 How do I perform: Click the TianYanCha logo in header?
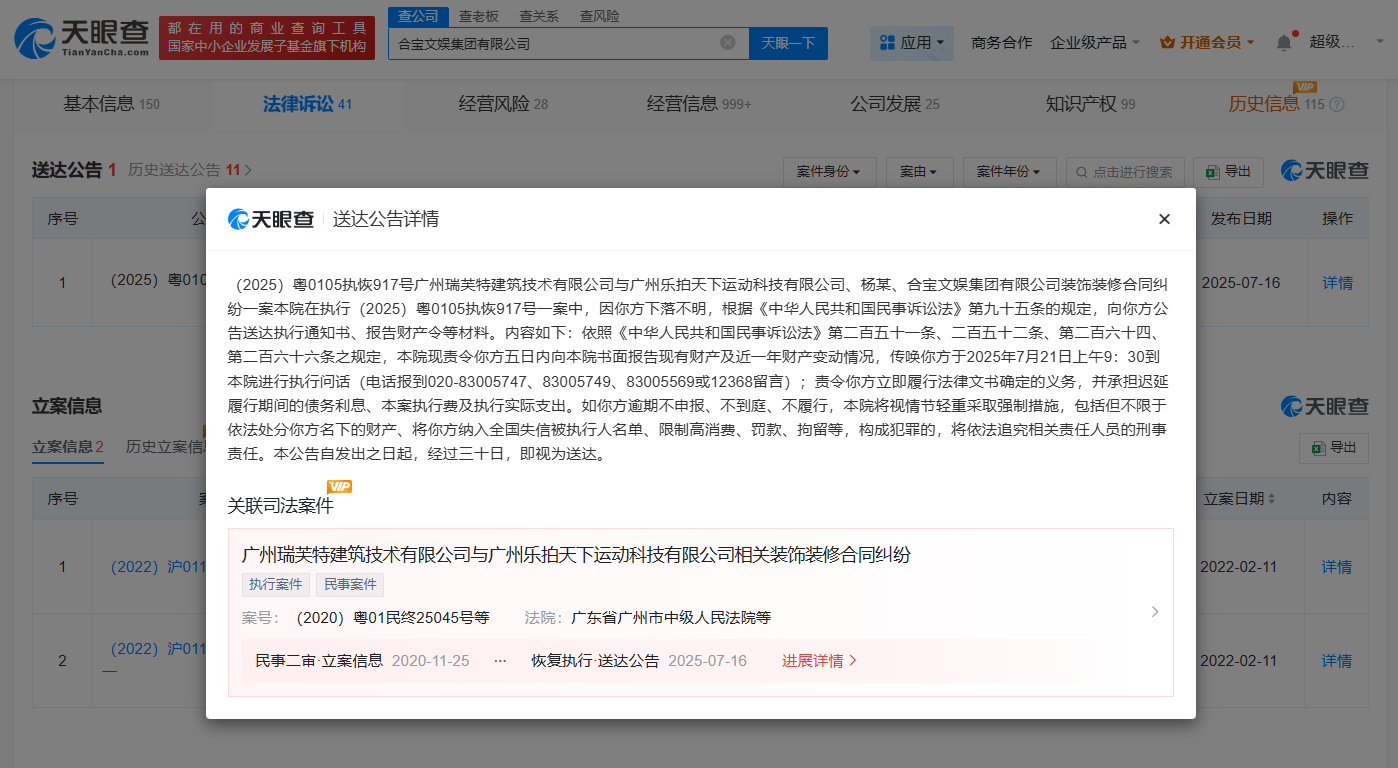coord(82,38)
